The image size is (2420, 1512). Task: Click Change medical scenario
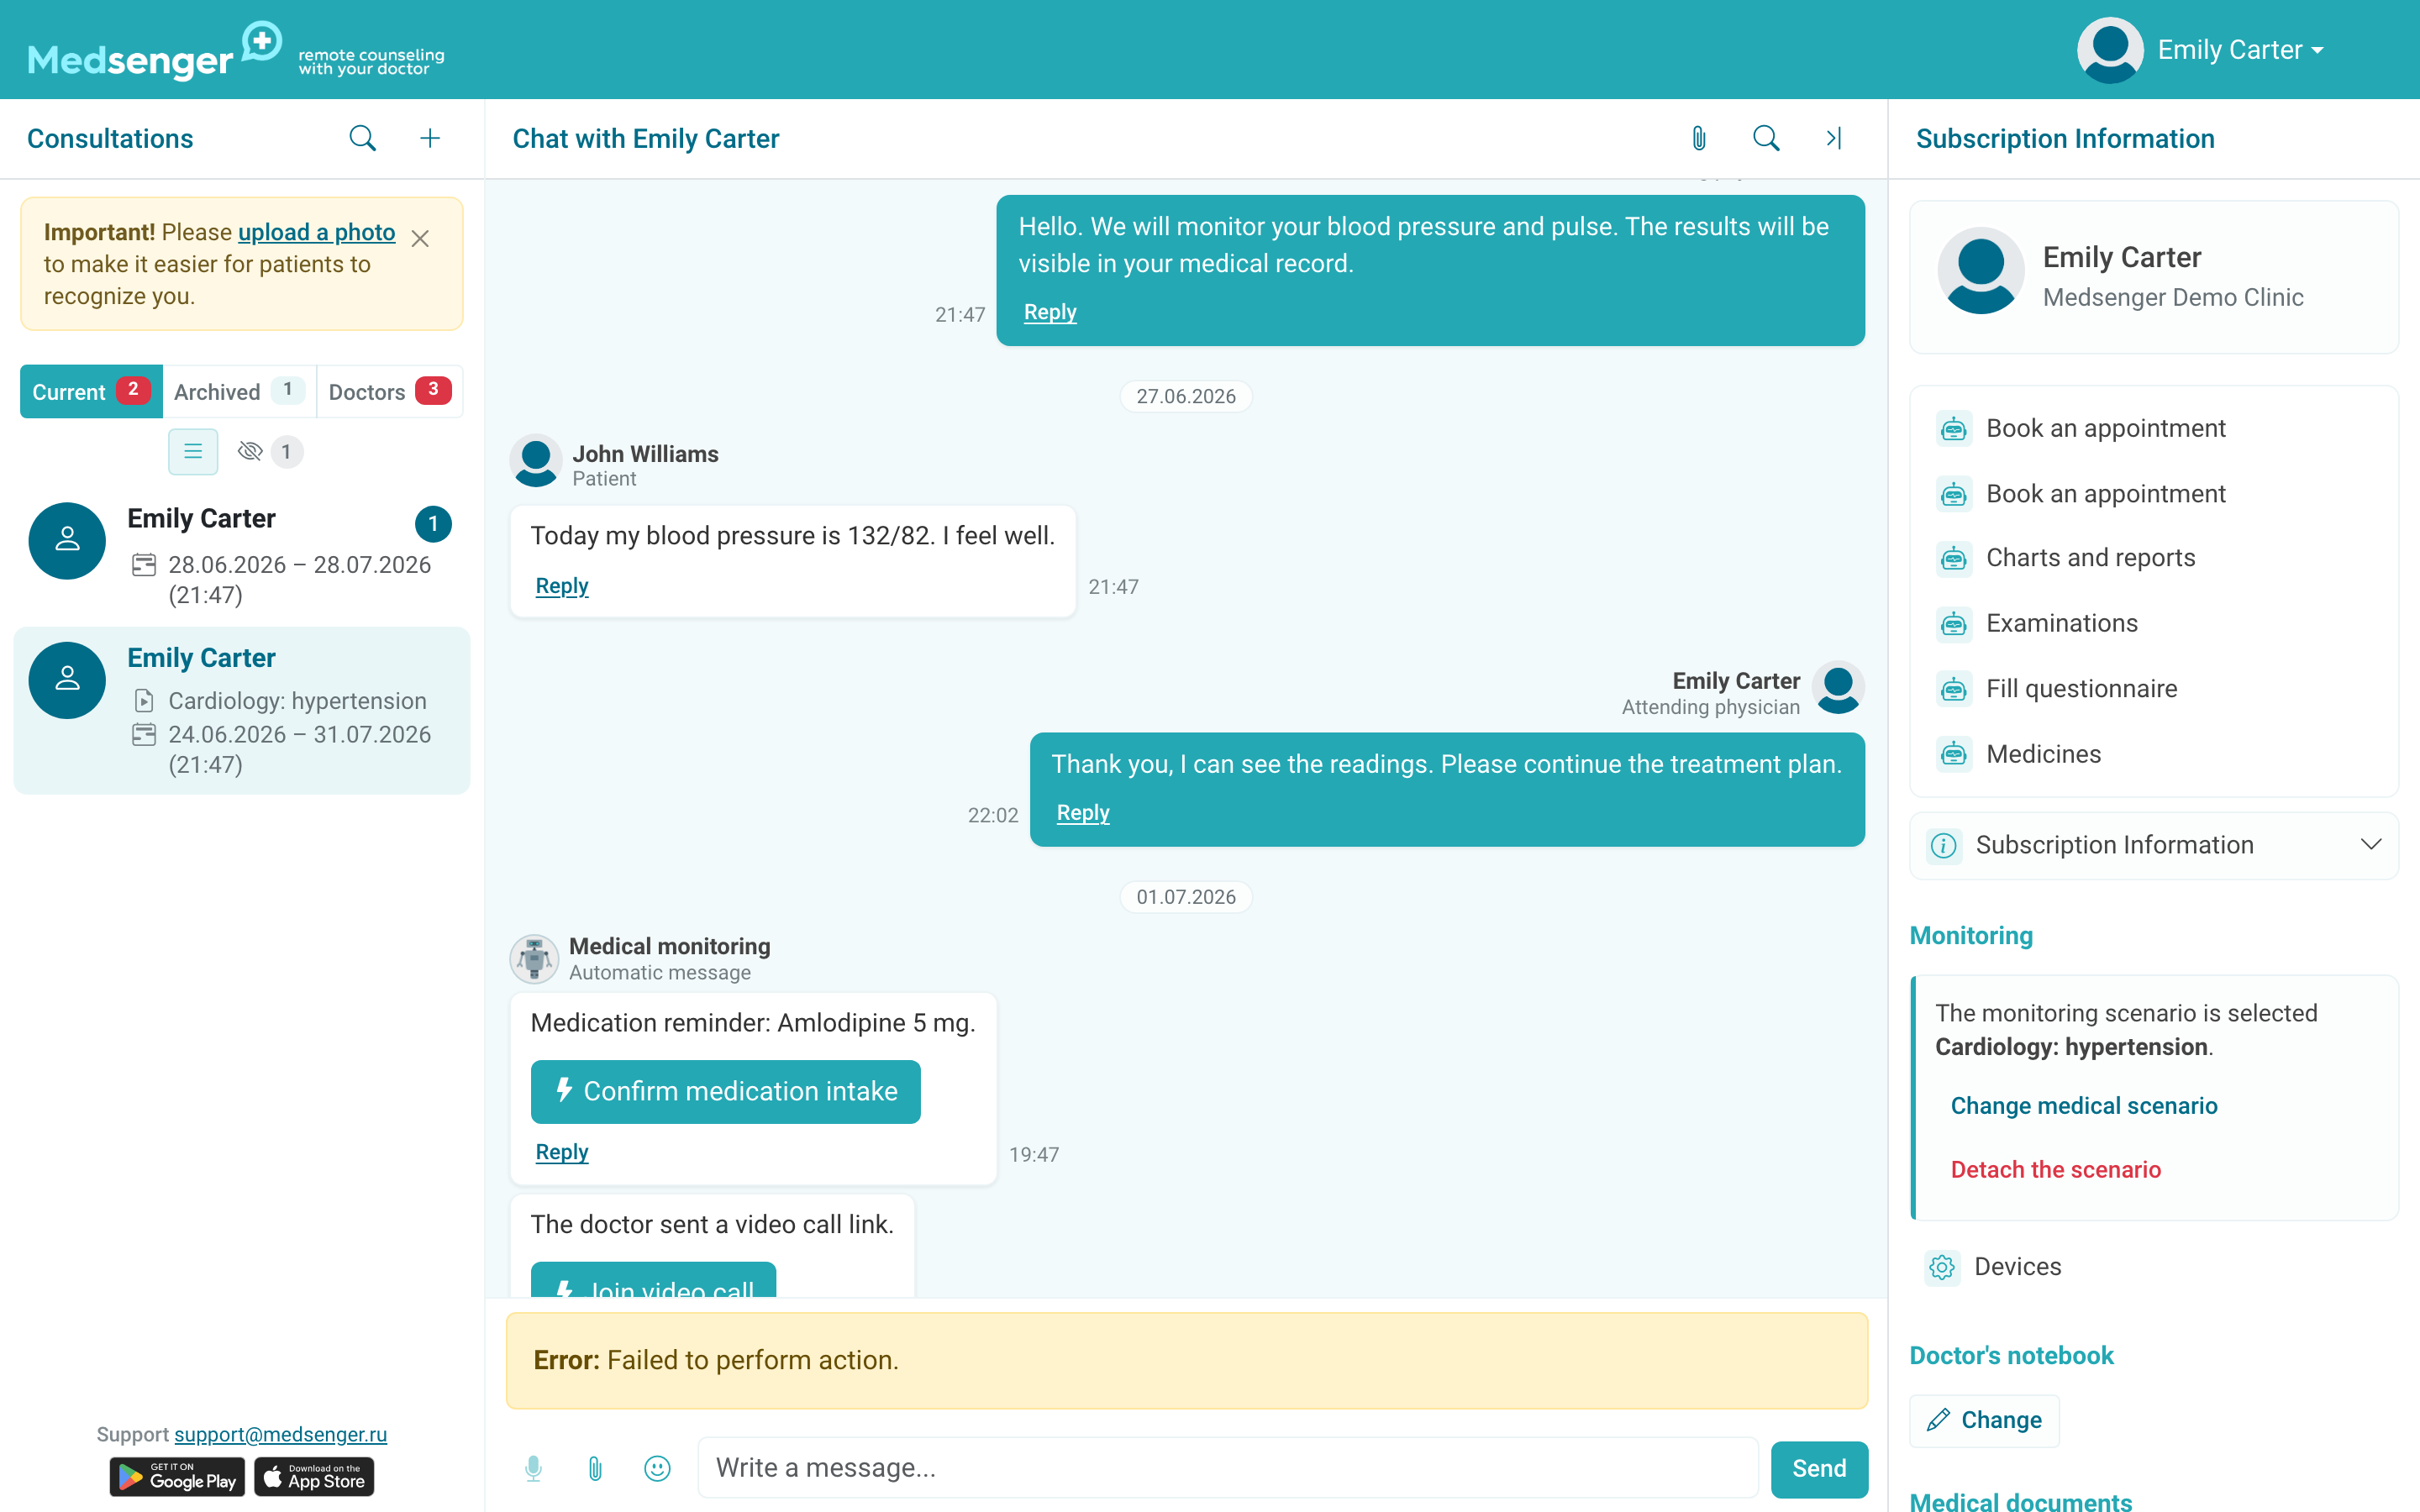tap(2084, 1106)
